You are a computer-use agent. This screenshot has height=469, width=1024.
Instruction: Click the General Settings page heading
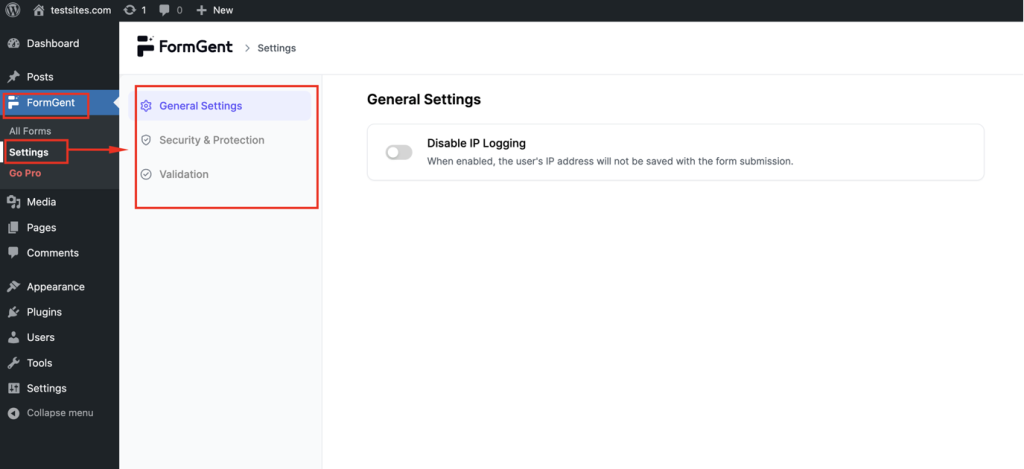424,99
